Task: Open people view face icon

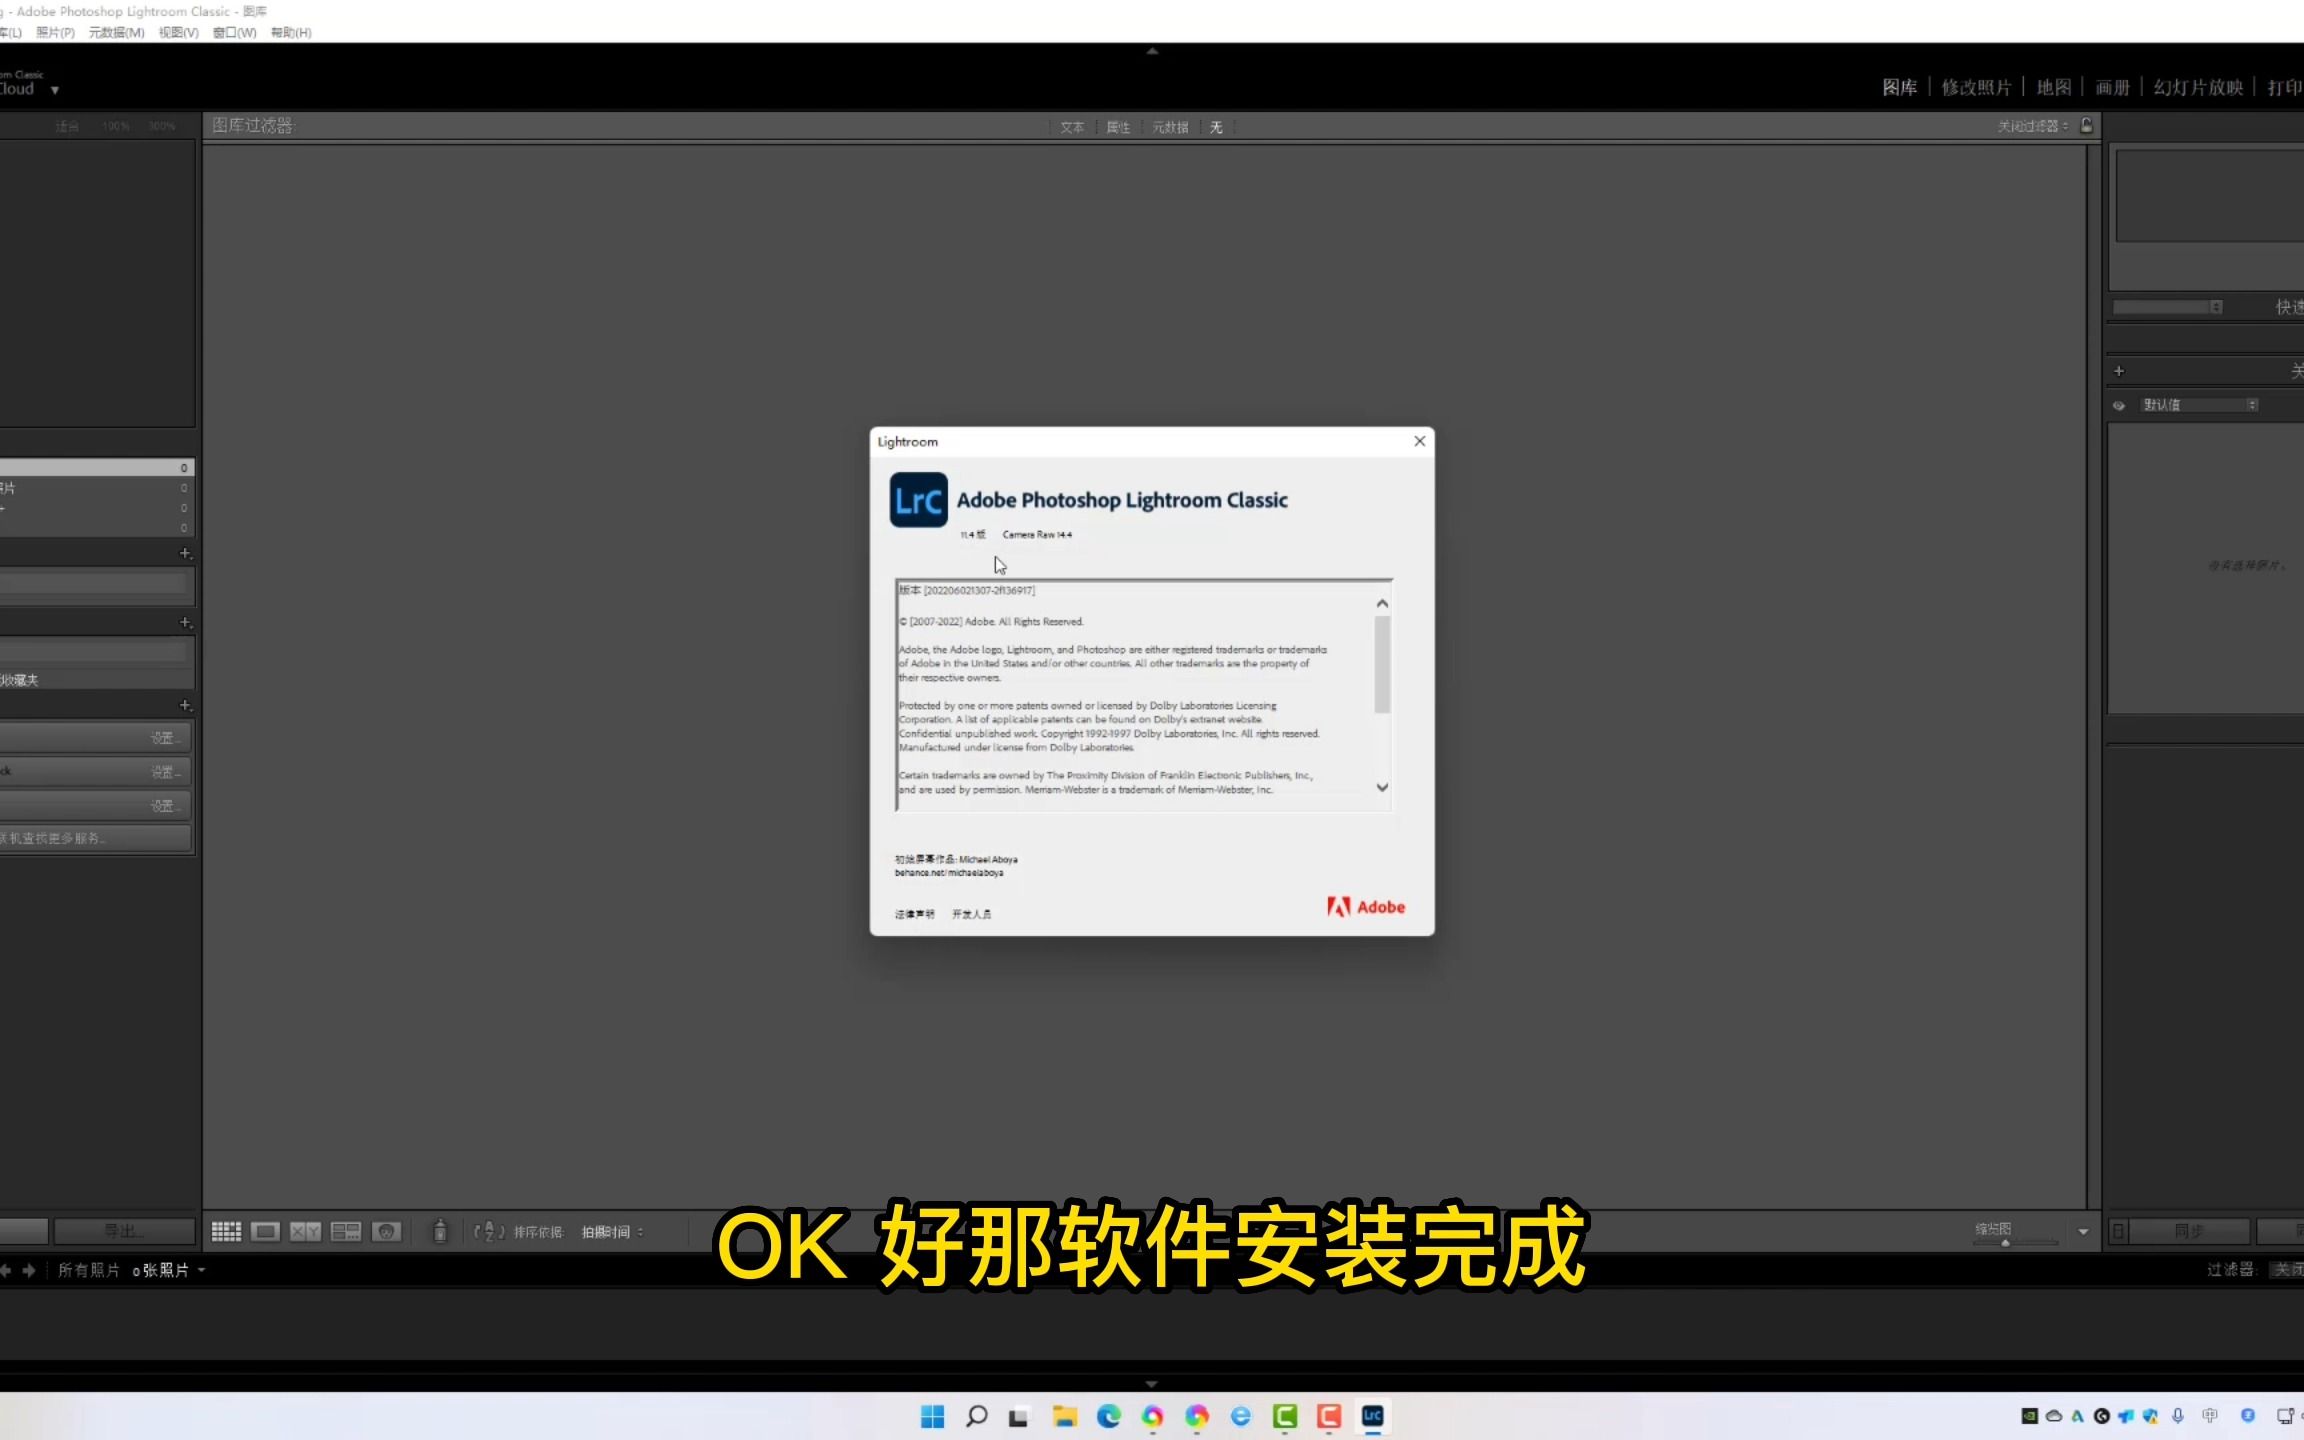Action: [386, 1232]
